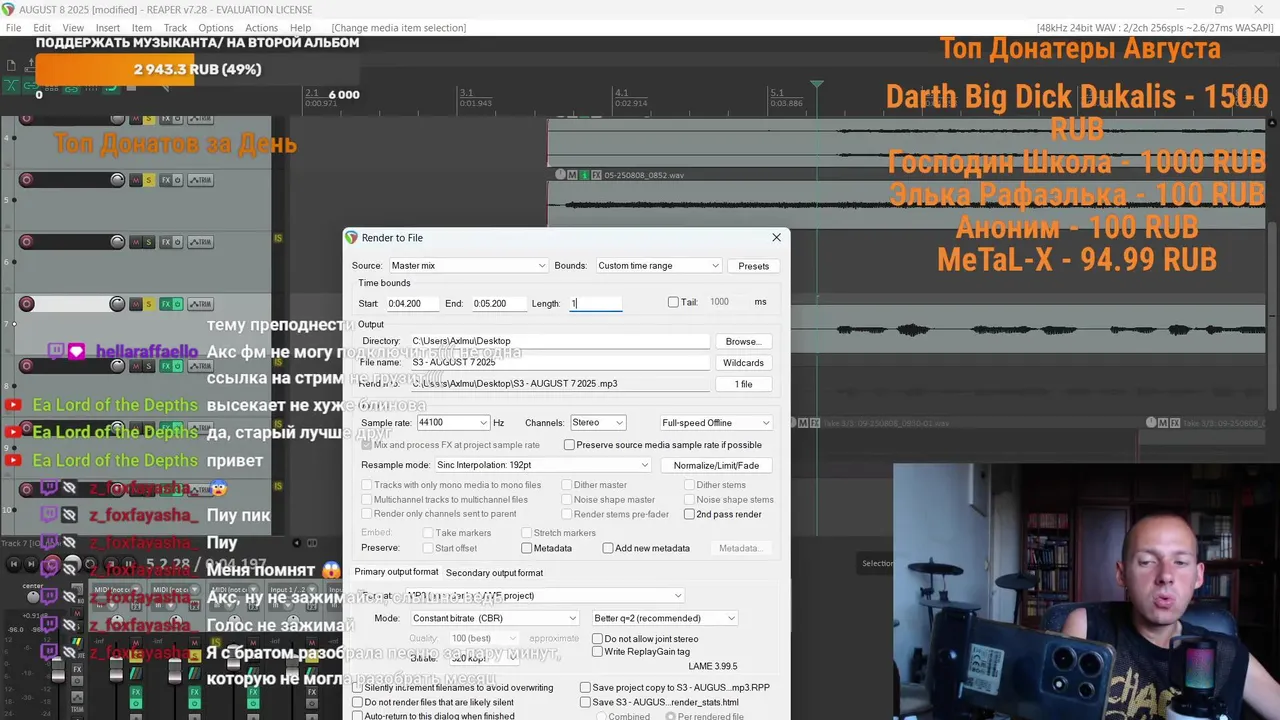This screenshot has width=1280, height=720.
Task: Open the FX chain of track 6
Action: tap(165, 242)
